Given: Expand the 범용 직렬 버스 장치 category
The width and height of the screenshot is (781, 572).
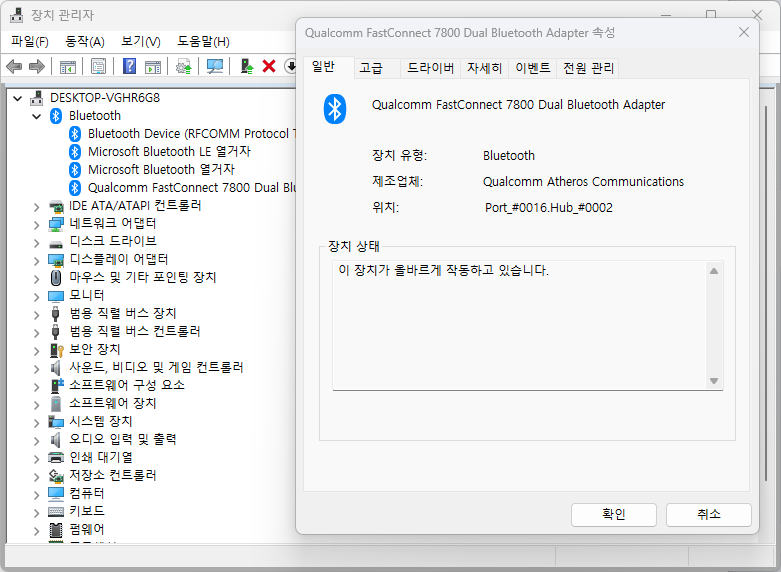Looking at the screenshot, I should point(36,314).
